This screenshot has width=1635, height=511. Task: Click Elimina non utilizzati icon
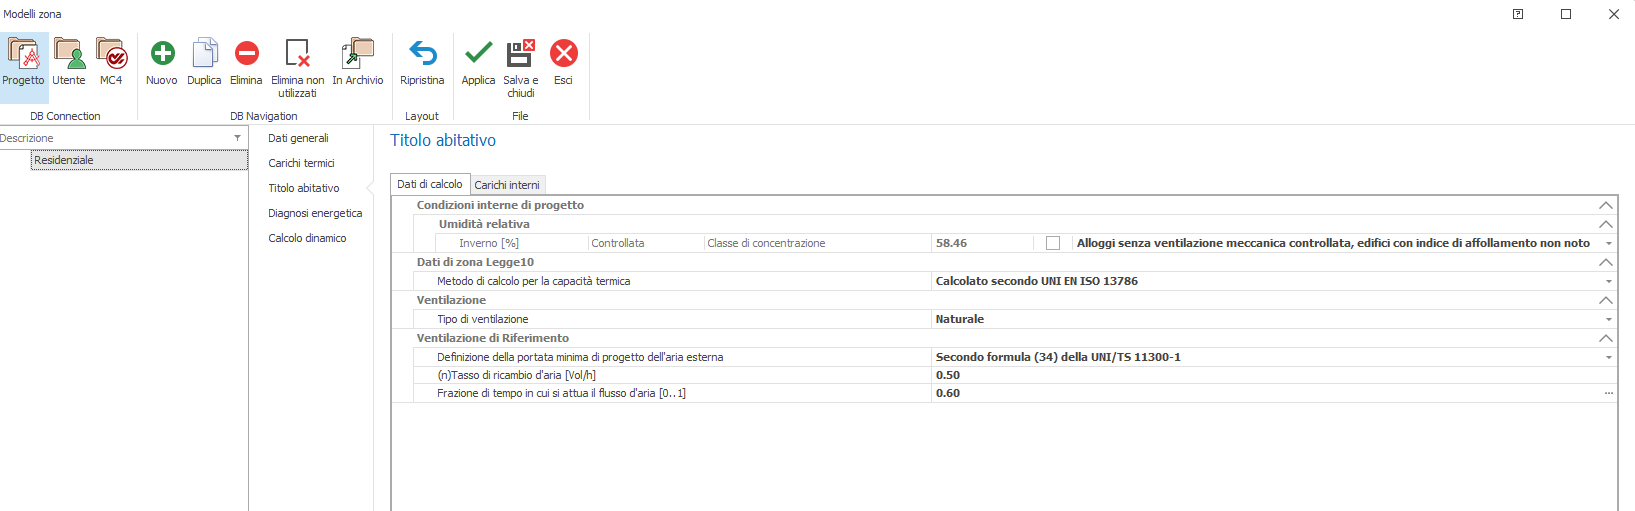point(297,54)
